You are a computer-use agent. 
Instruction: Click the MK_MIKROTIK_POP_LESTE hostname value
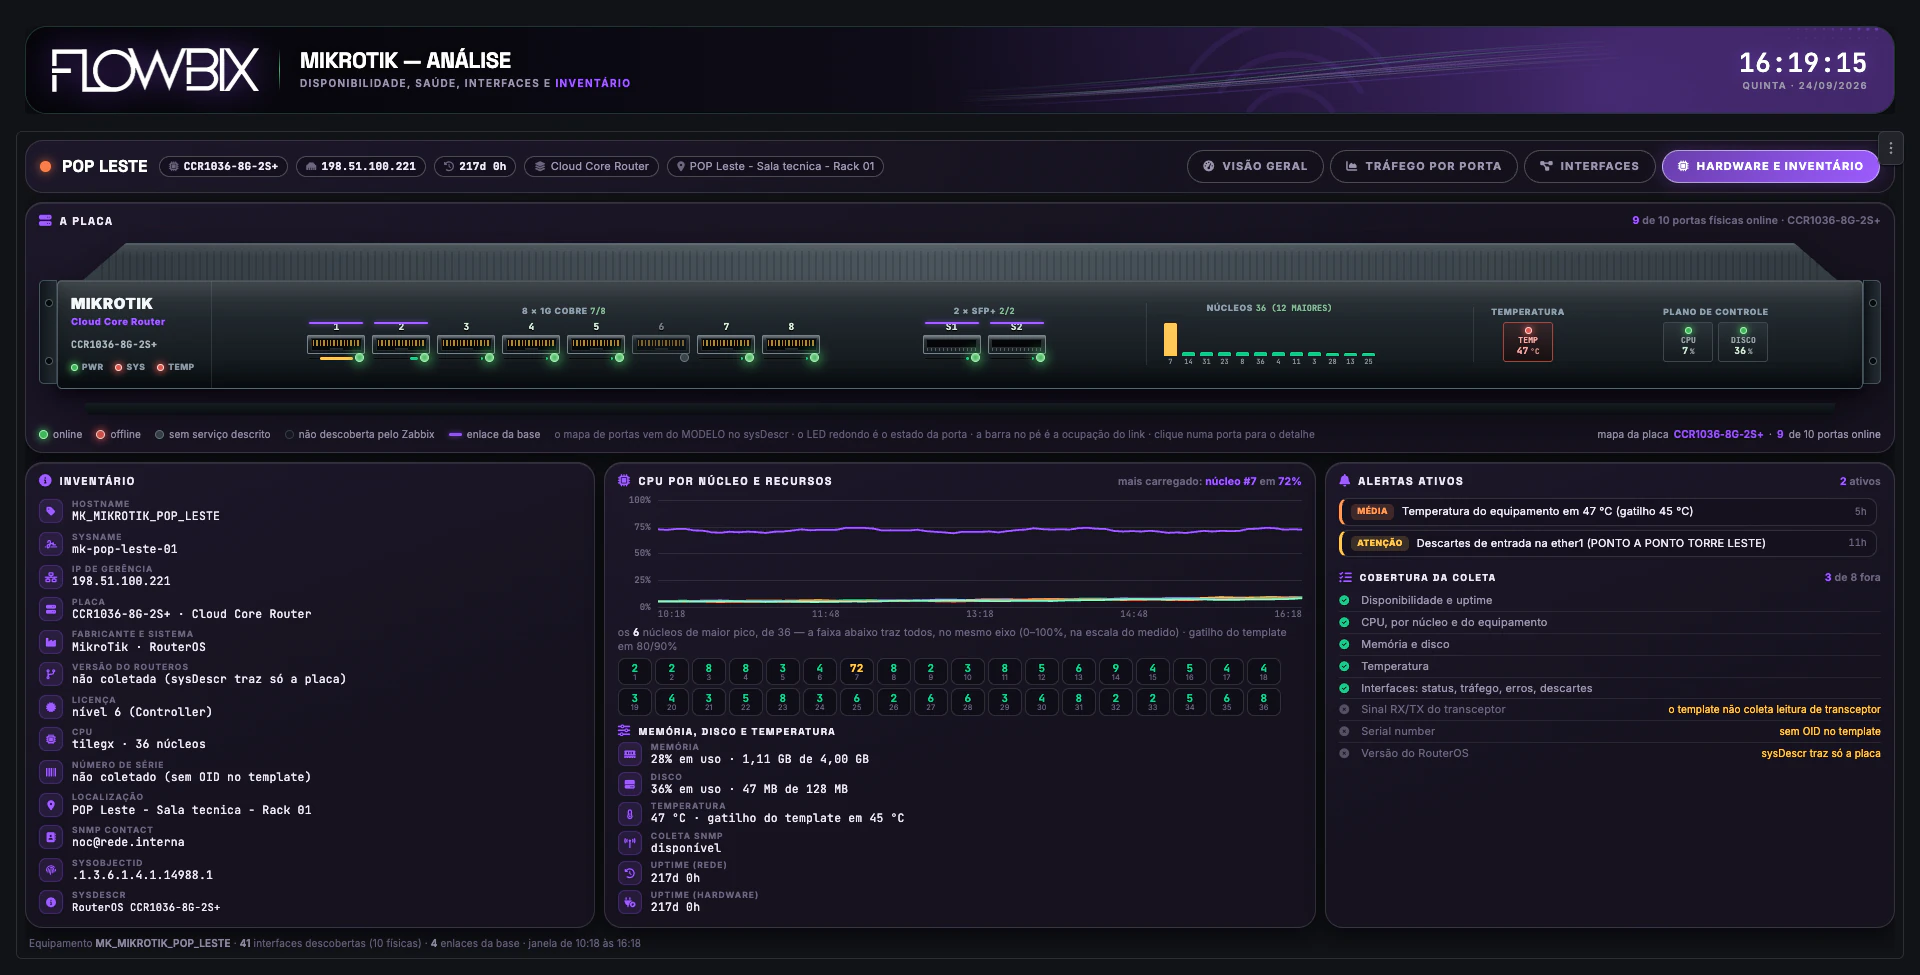(x=146, y=516)
